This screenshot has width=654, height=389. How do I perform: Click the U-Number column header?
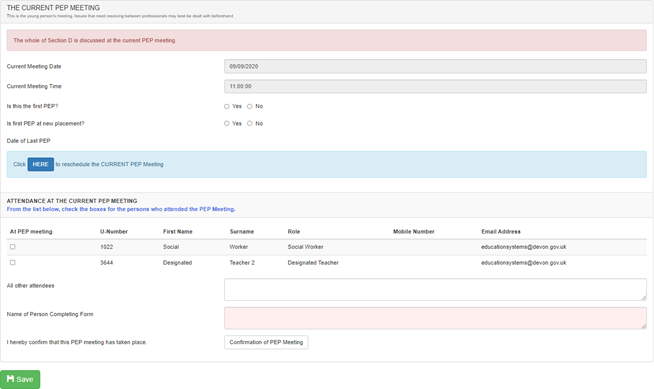point(114,231)
